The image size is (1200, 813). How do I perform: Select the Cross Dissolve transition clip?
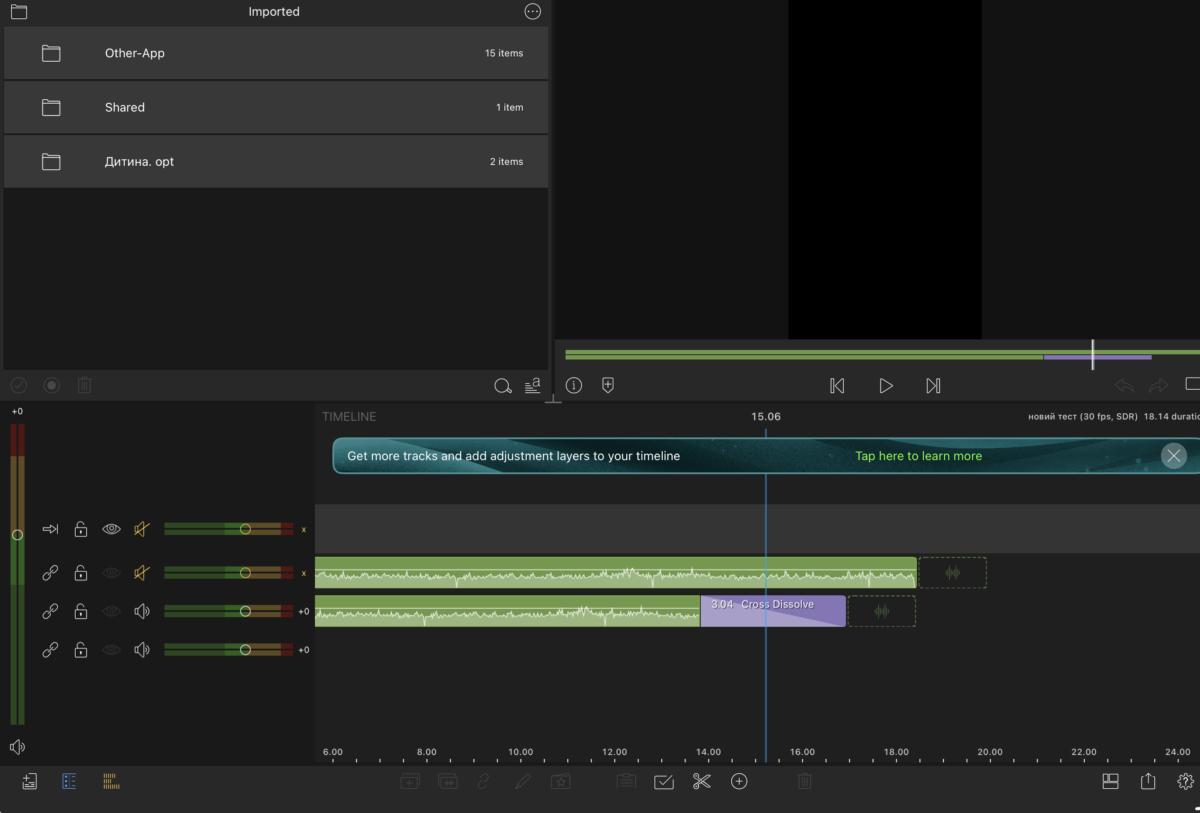pyautogui.click(x=773, y=611)
